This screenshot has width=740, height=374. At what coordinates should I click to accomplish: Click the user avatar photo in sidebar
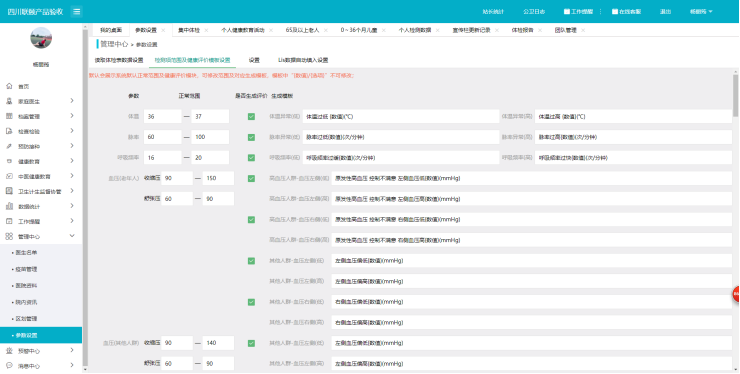tap(41, 38)
